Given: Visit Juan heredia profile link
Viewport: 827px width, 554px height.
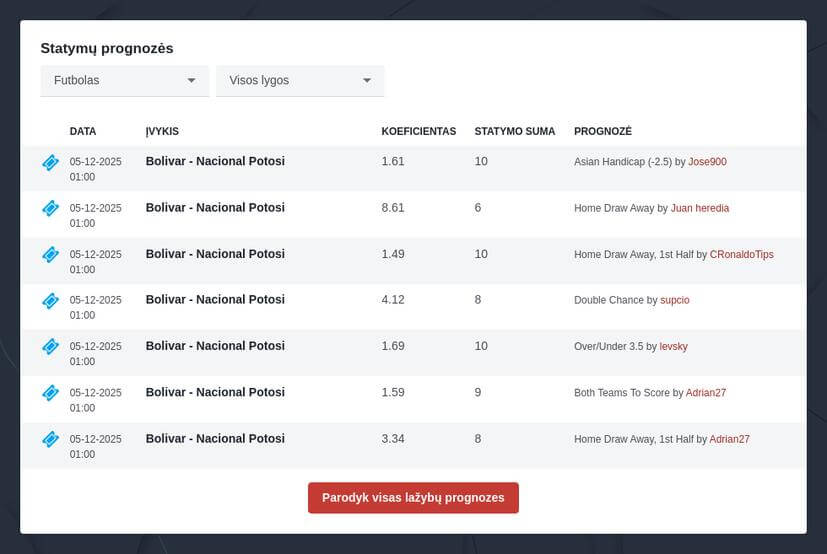Looking at the screenshot, I should coord(699,208).
